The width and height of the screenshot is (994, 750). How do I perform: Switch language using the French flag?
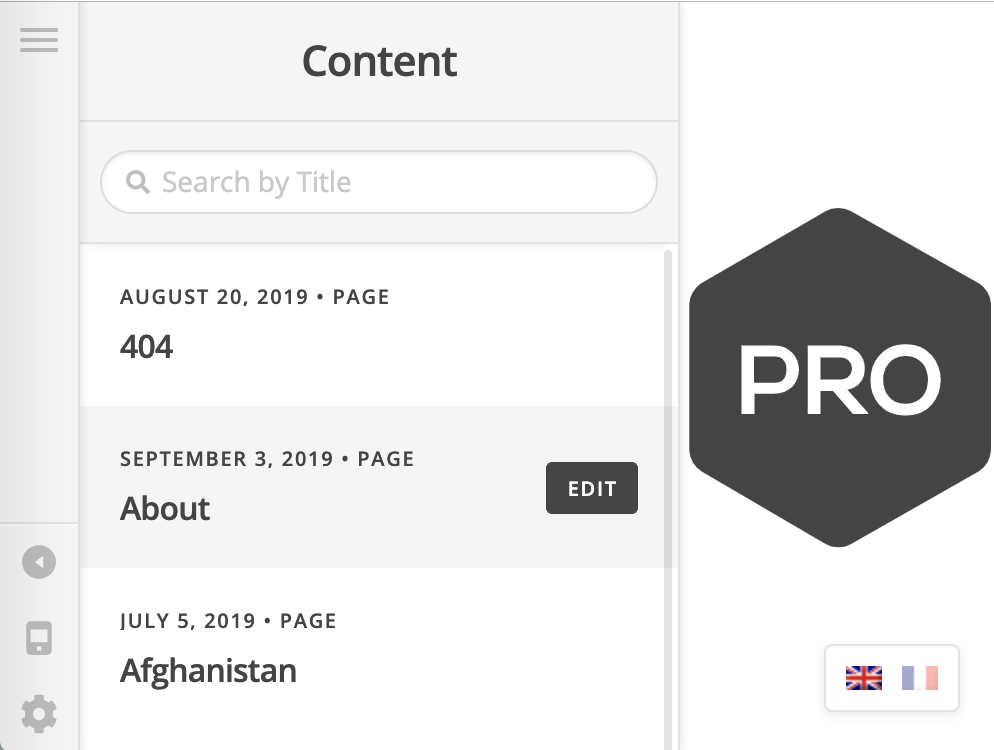click(919, 678)
